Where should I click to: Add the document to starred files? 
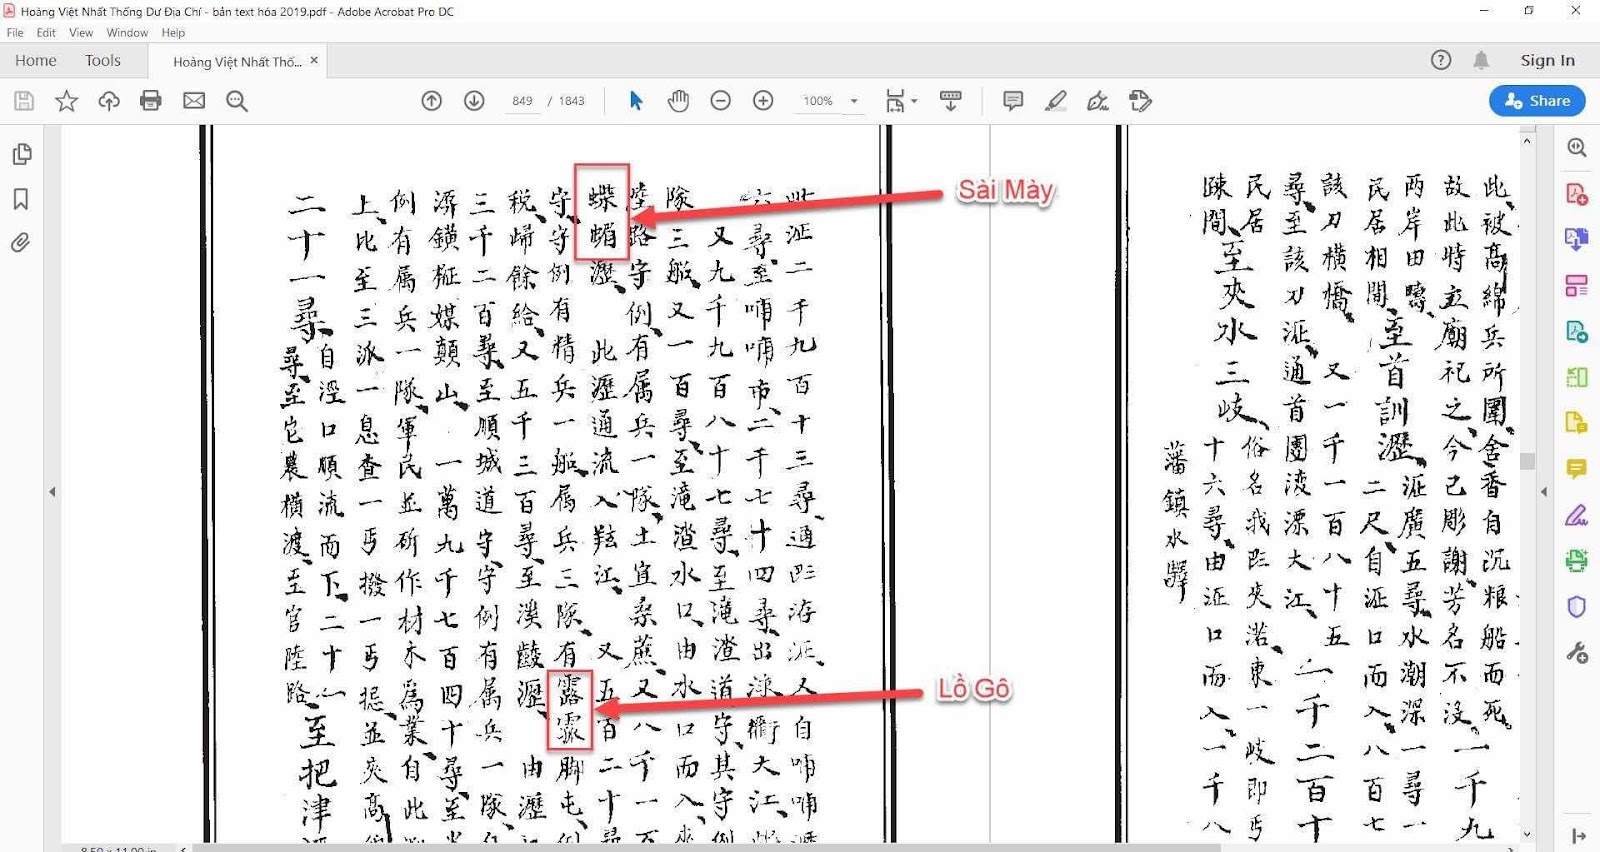66,101
